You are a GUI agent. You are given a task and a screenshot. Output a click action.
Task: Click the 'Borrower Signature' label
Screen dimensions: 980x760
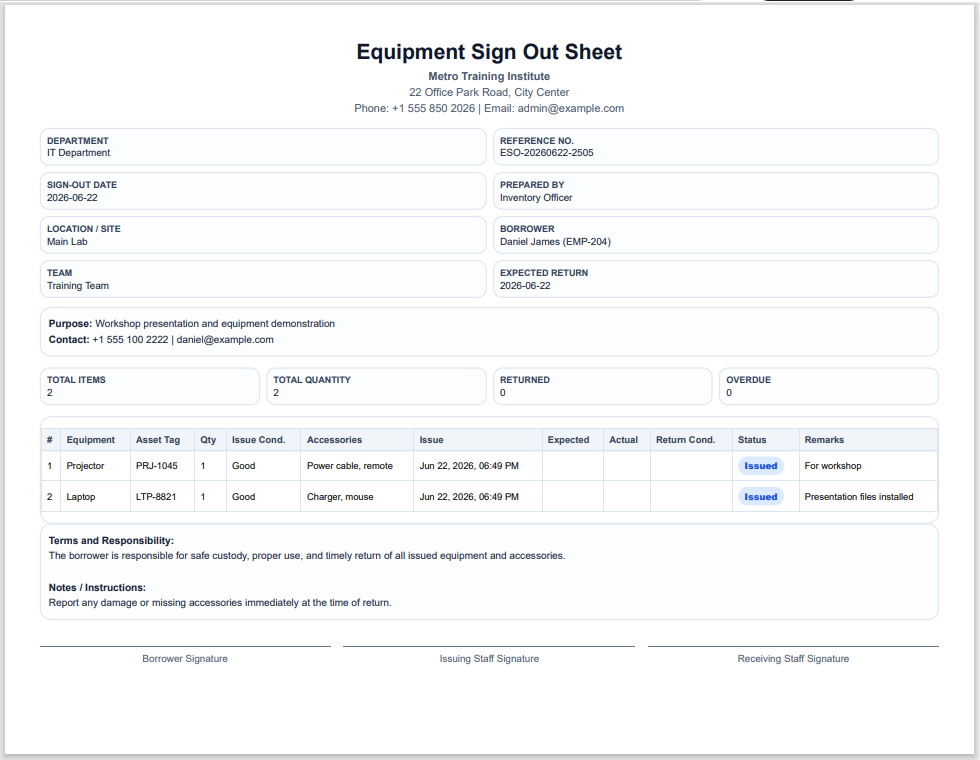[x=185, y=659]
